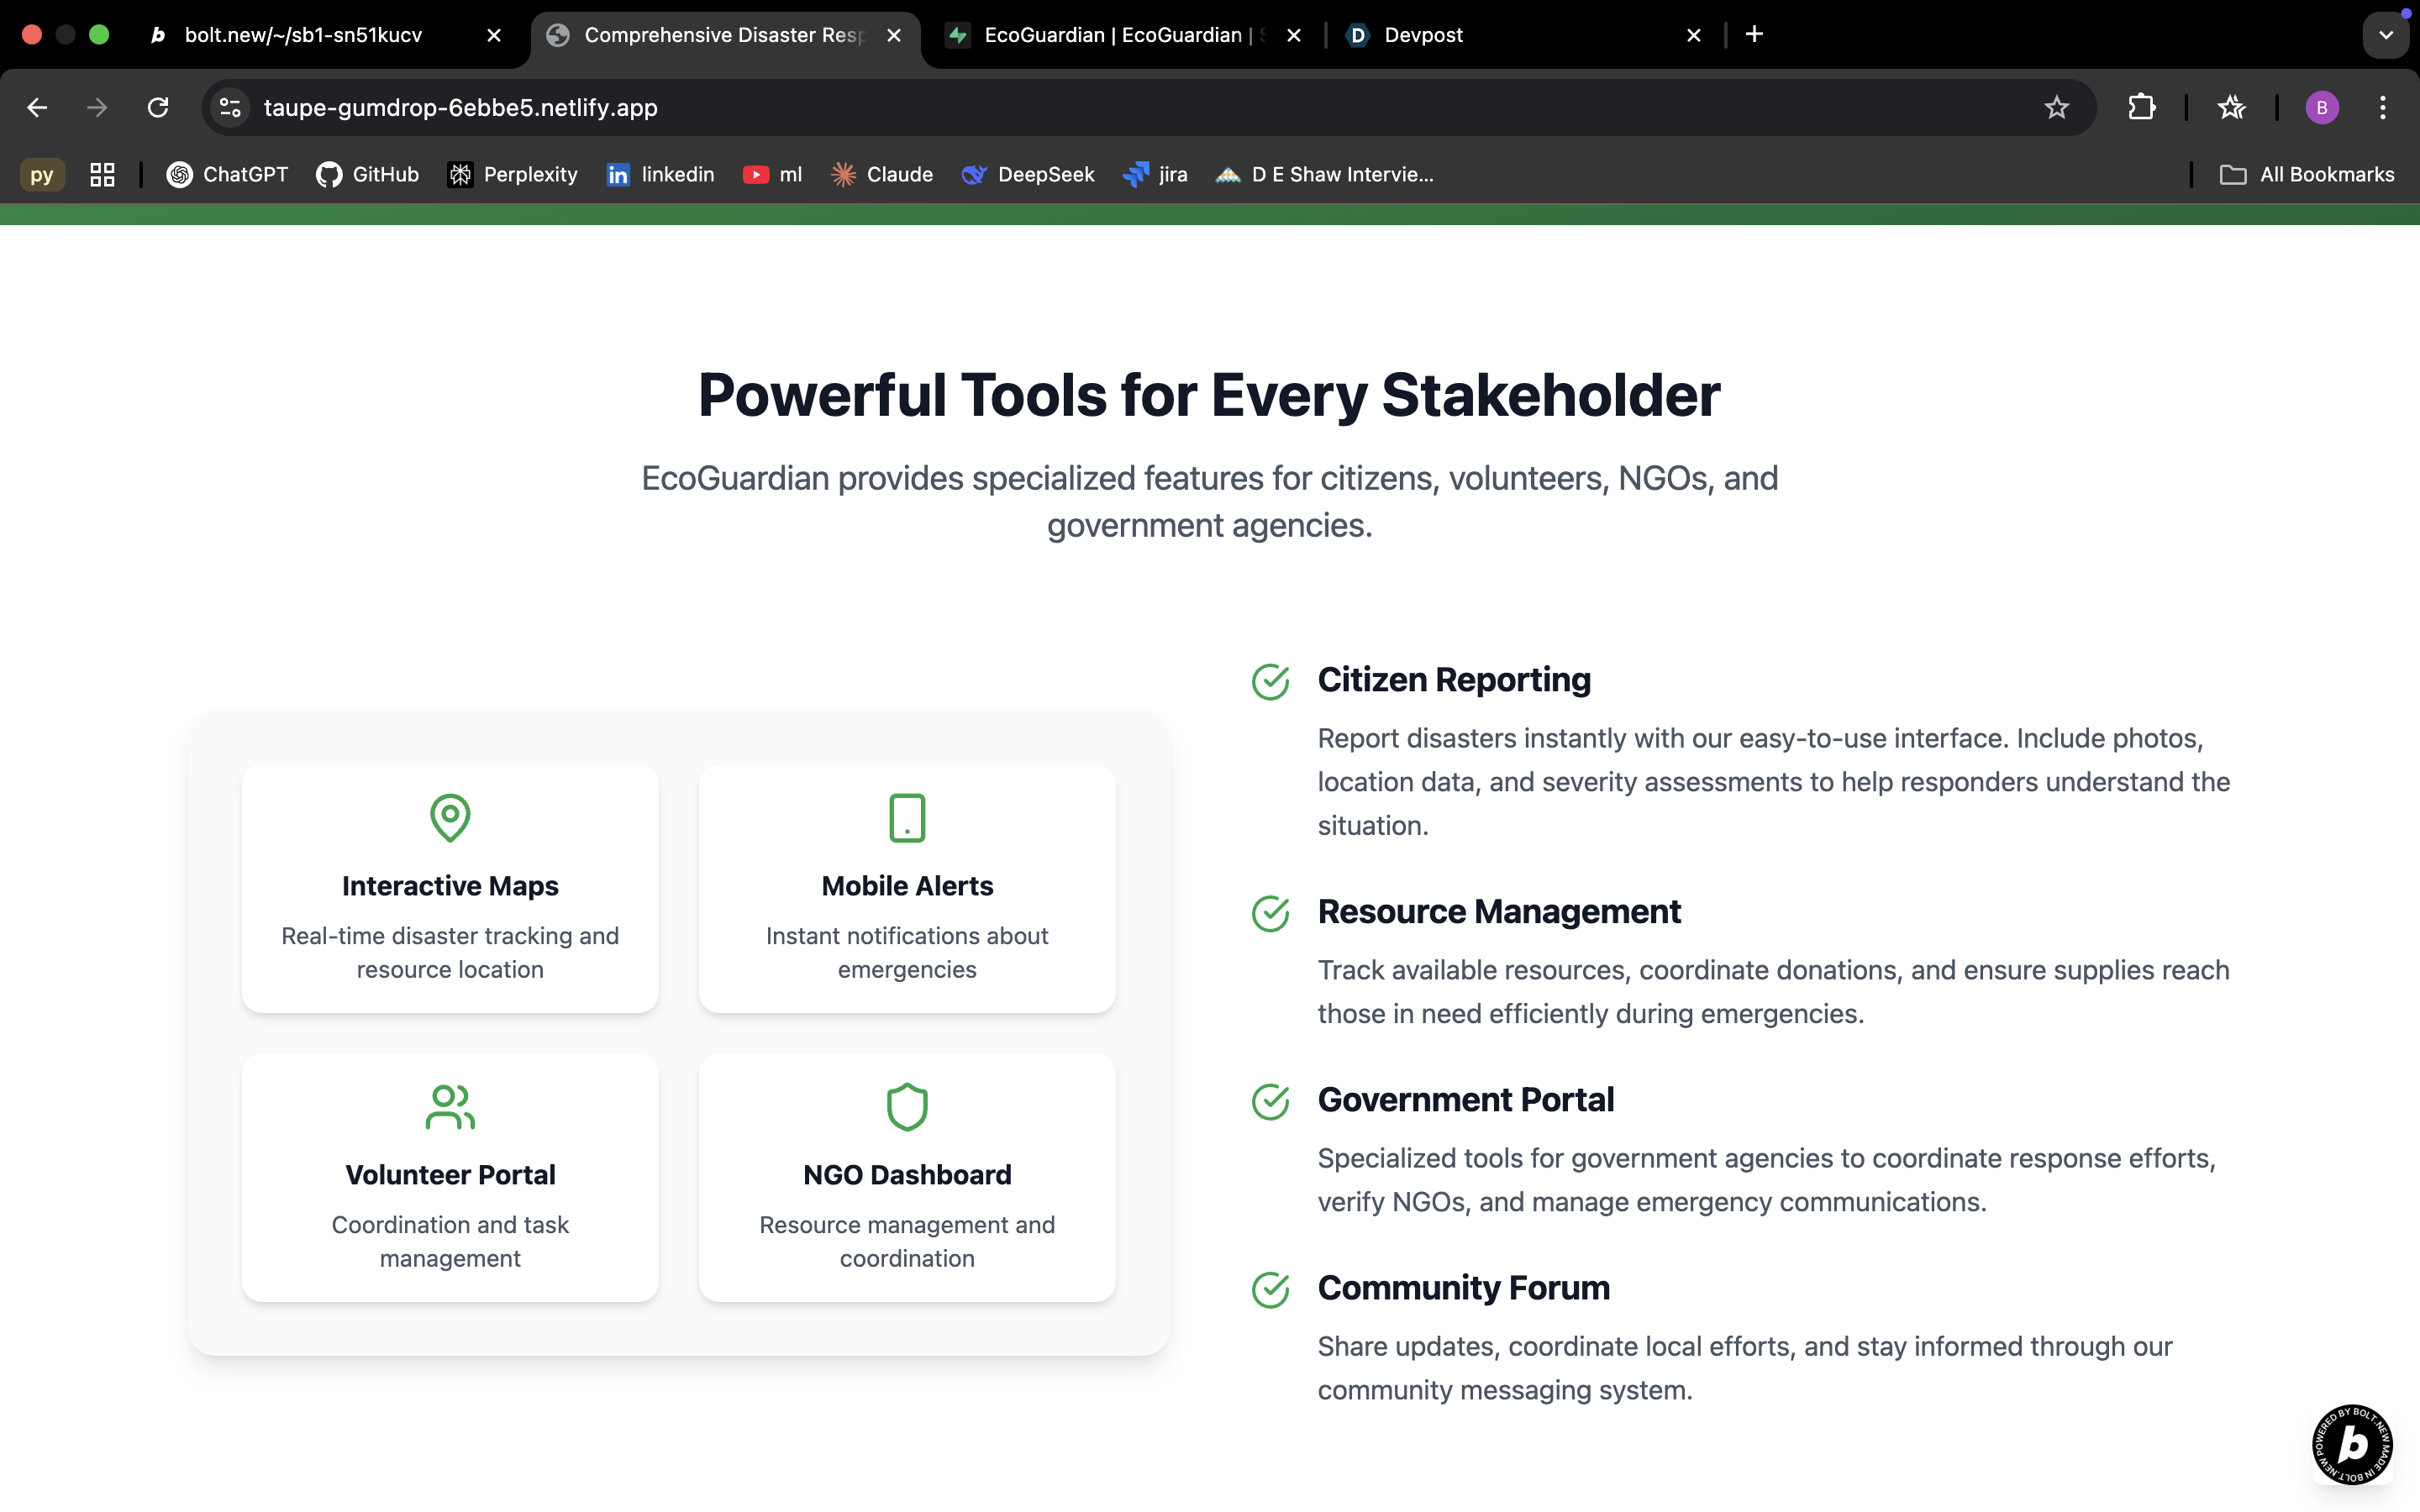2420x1512 pixels.
Task: Open the Claude bookmark
Action: pos(882,175)
